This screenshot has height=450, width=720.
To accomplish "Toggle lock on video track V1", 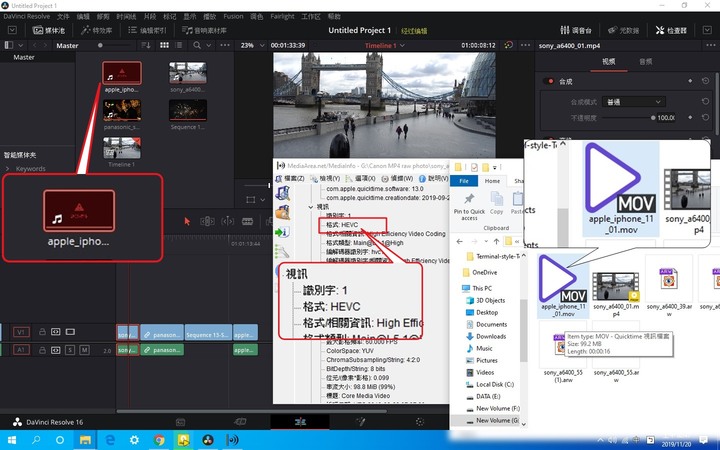I will [42, 332].
